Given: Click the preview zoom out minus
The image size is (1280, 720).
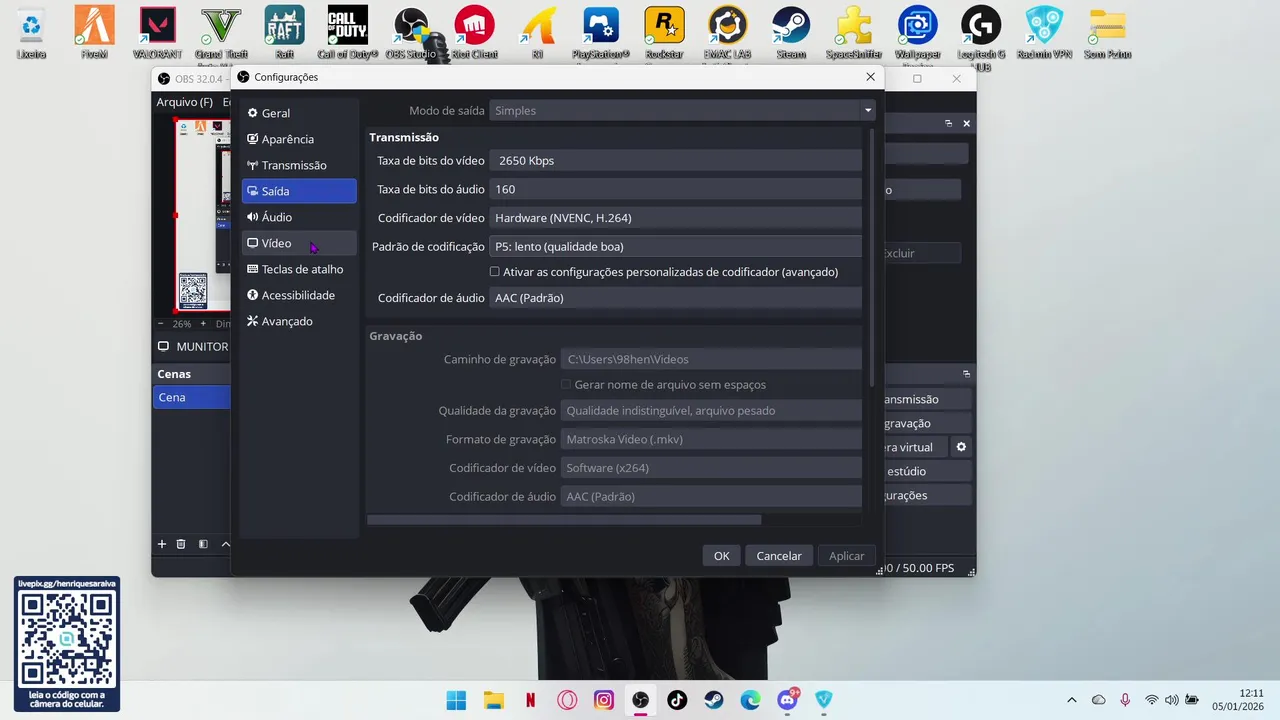Looking at the screenshot, I should (x=161, y=323).
